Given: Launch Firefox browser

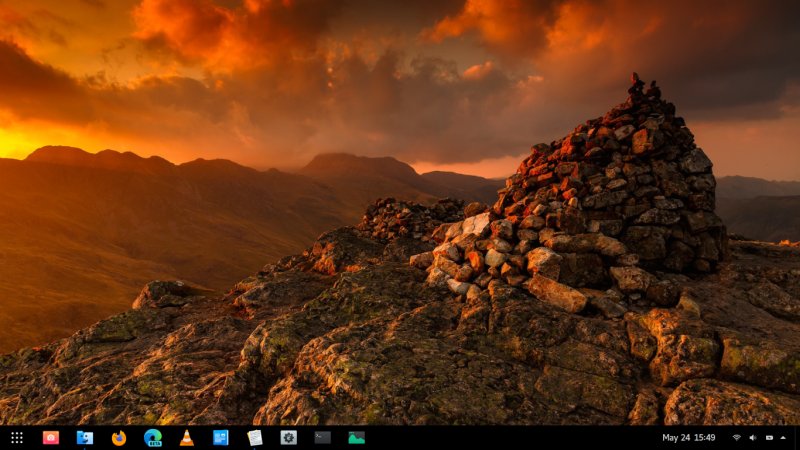Looking at the screenshot, I should pos(119,438).
